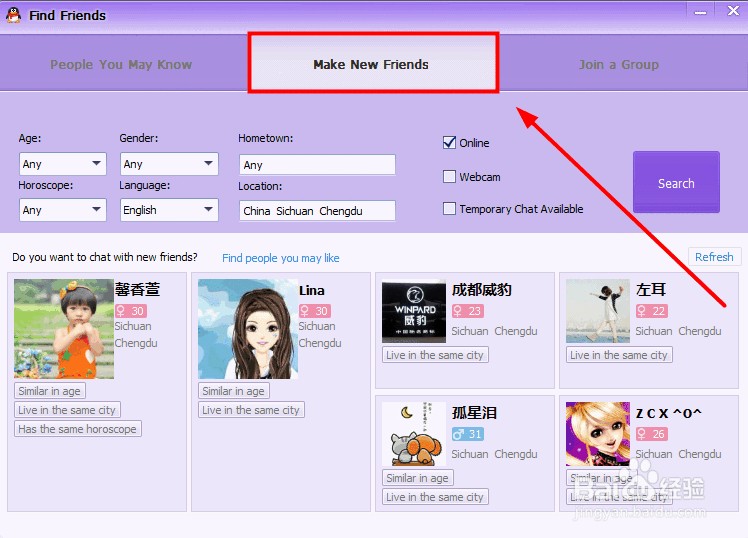Click Similar in age tag under Lina
This screenshot has width=748, height=538.
(233, 391)
